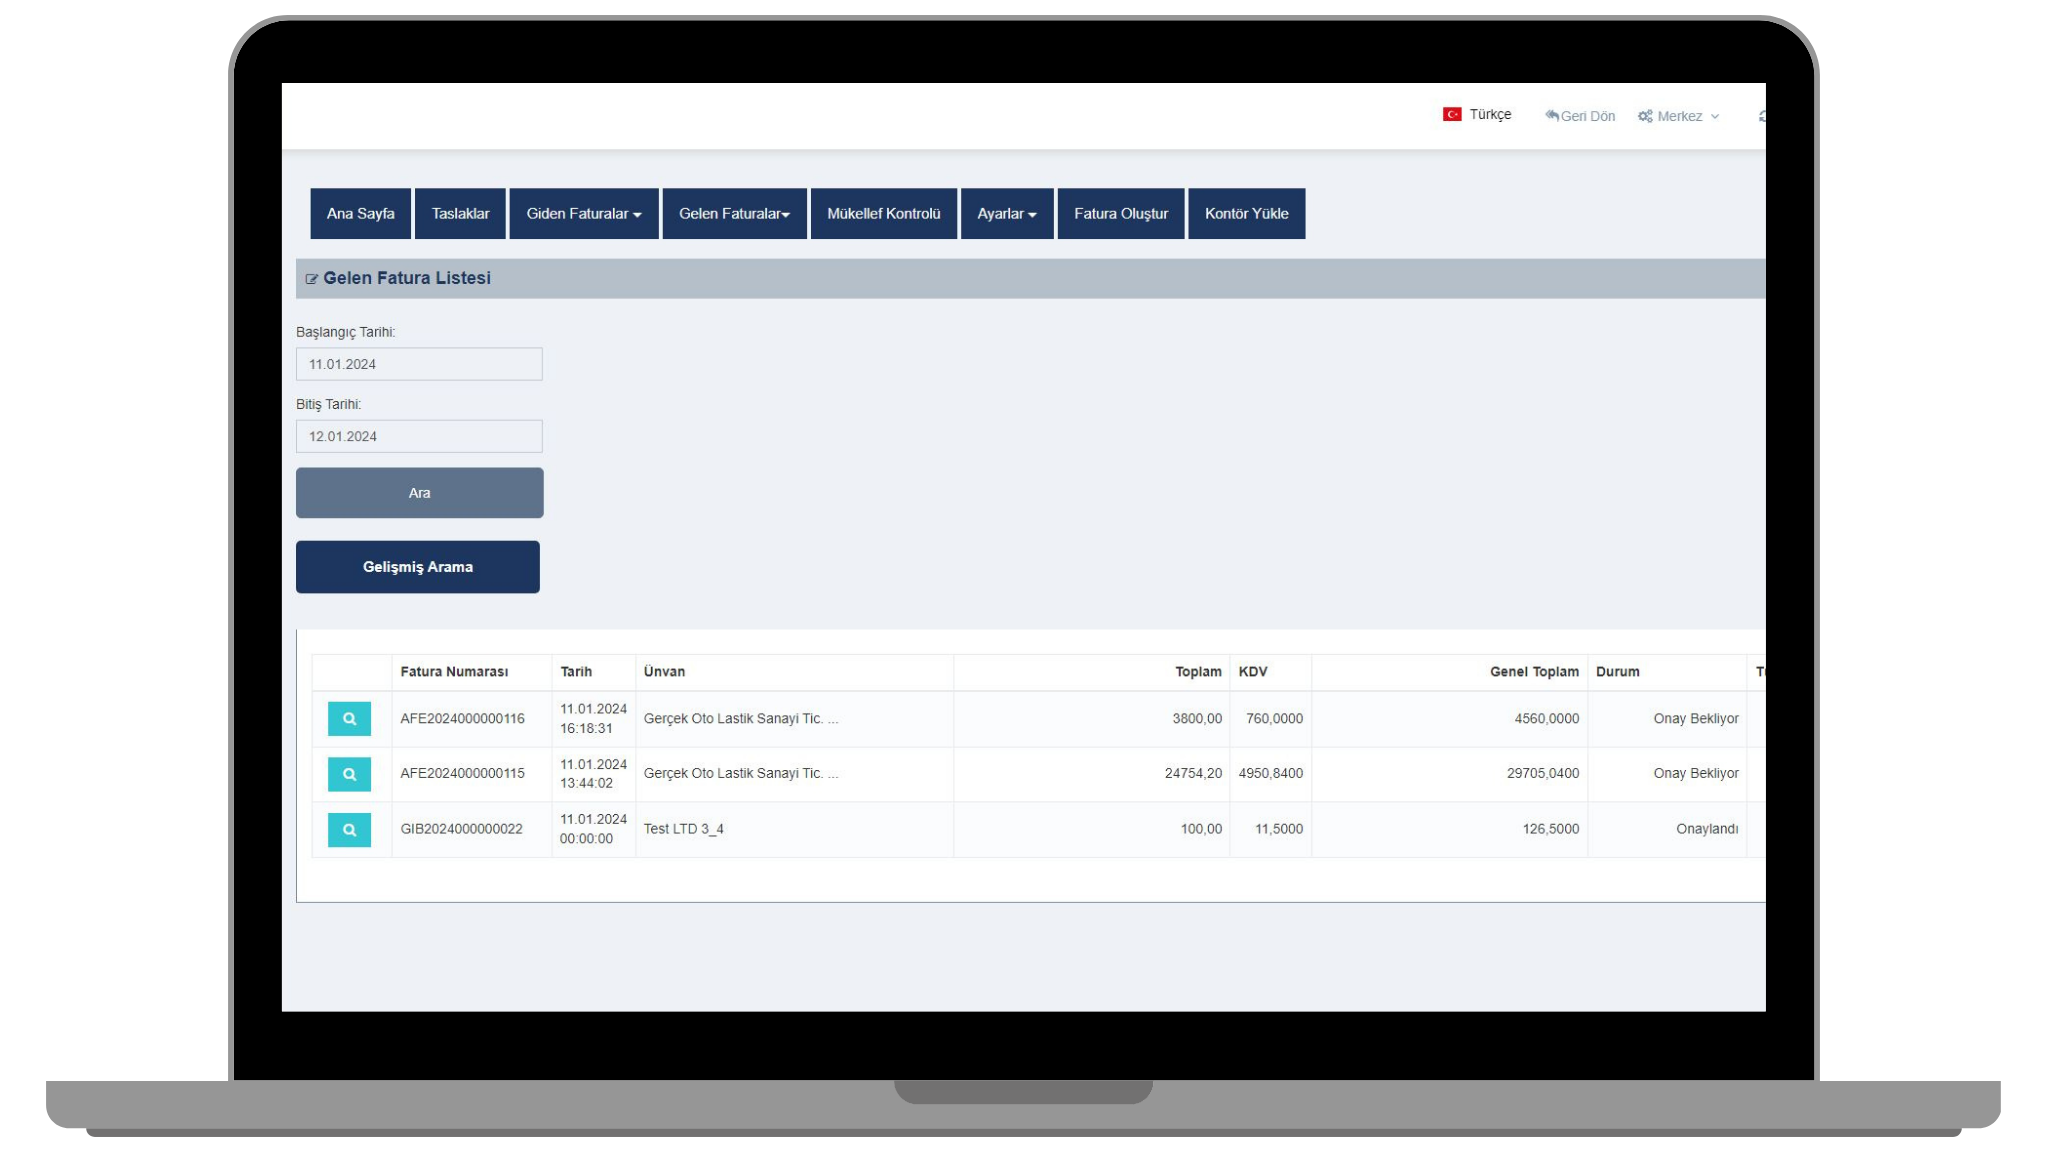This screenshot has height=1152, width=2048.
Task: Select invoice number GIB2024000000022 cell
Action: 472,829
